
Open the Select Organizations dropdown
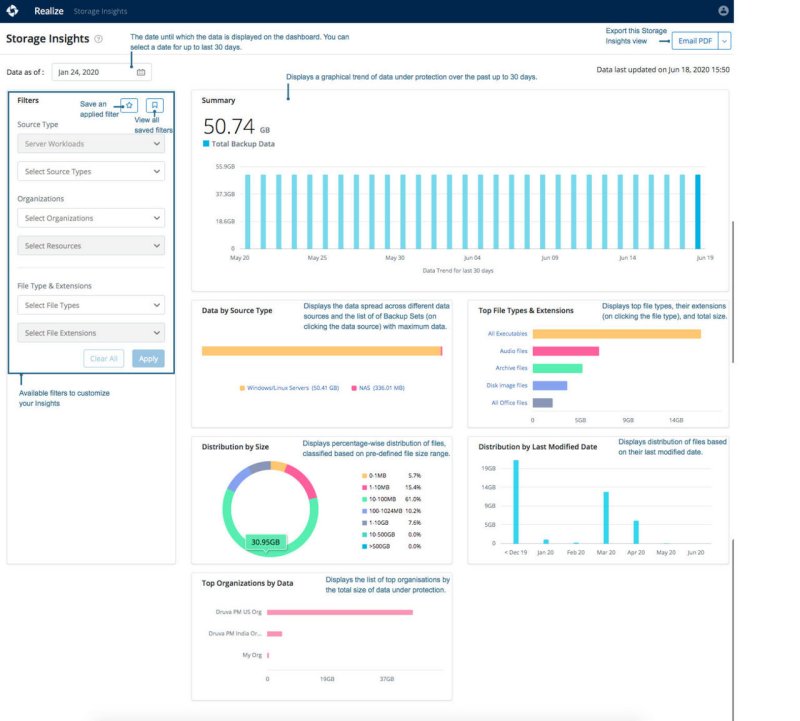(x=90, y=218)
